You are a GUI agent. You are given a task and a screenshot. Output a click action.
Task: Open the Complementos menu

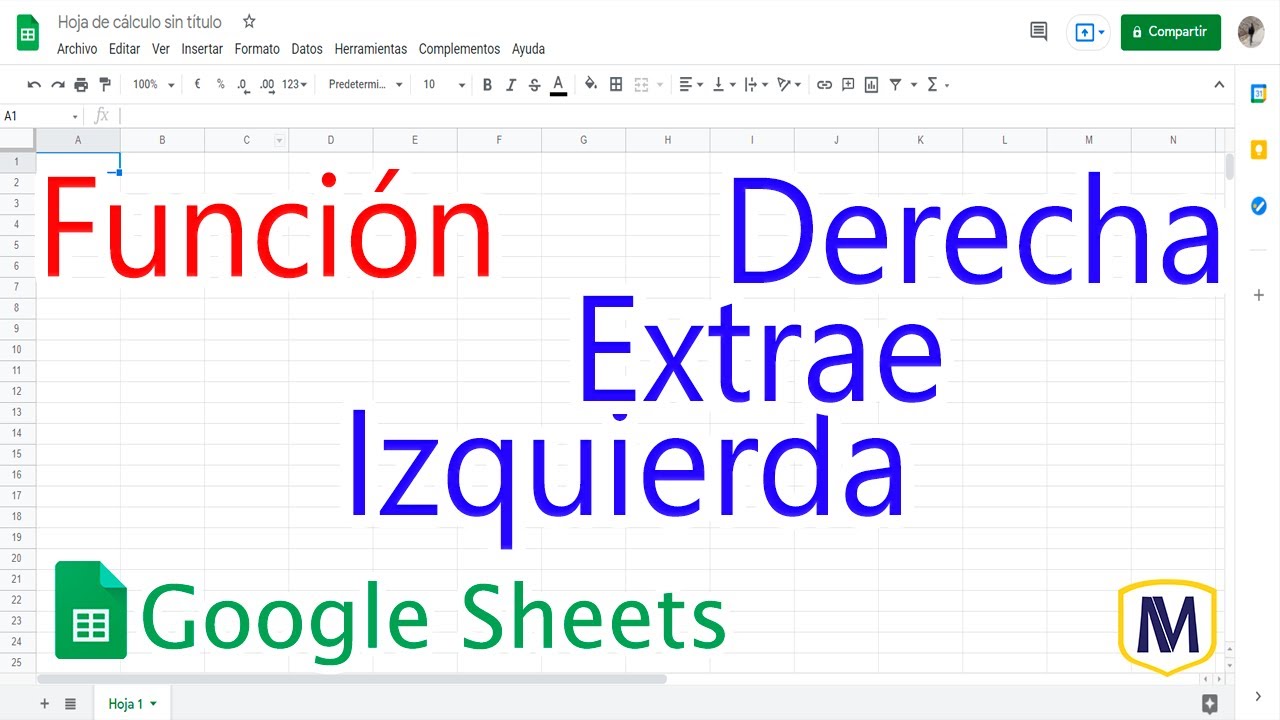coord(459,49)
